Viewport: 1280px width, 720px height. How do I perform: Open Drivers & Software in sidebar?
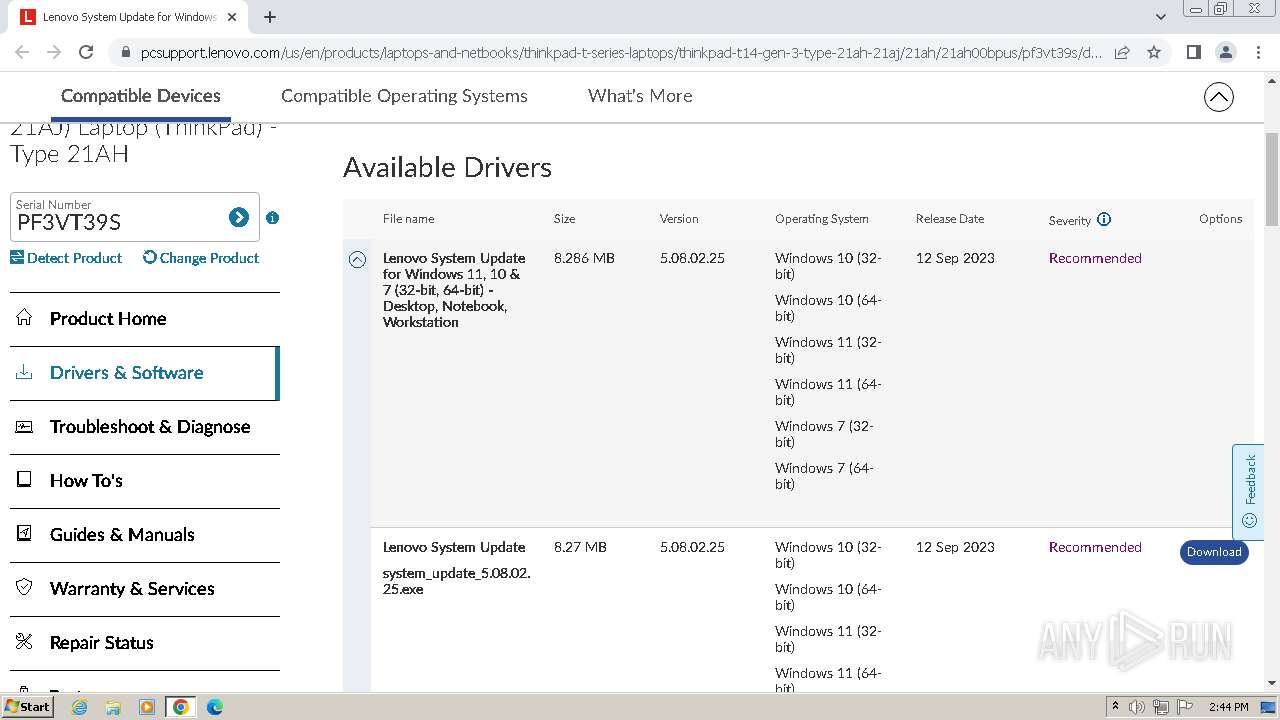[145, 373]
